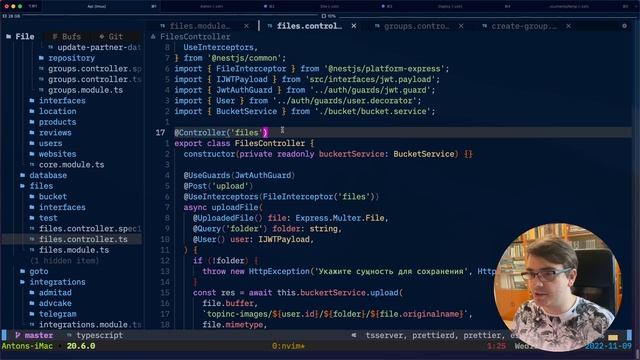Click the @Post('upload') decorator line
This screenshot has width=640, height=360.
point(218,186)
